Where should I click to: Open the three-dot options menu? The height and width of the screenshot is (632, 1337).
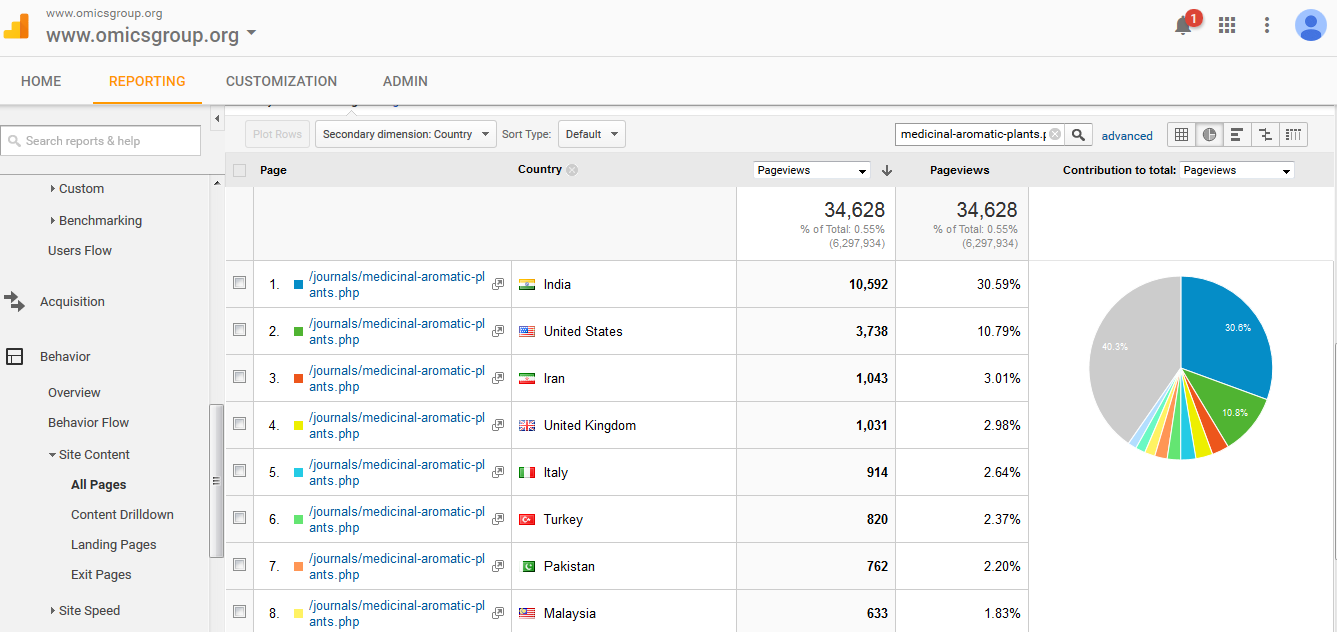pyautogui.click(x=1267, y=25)
